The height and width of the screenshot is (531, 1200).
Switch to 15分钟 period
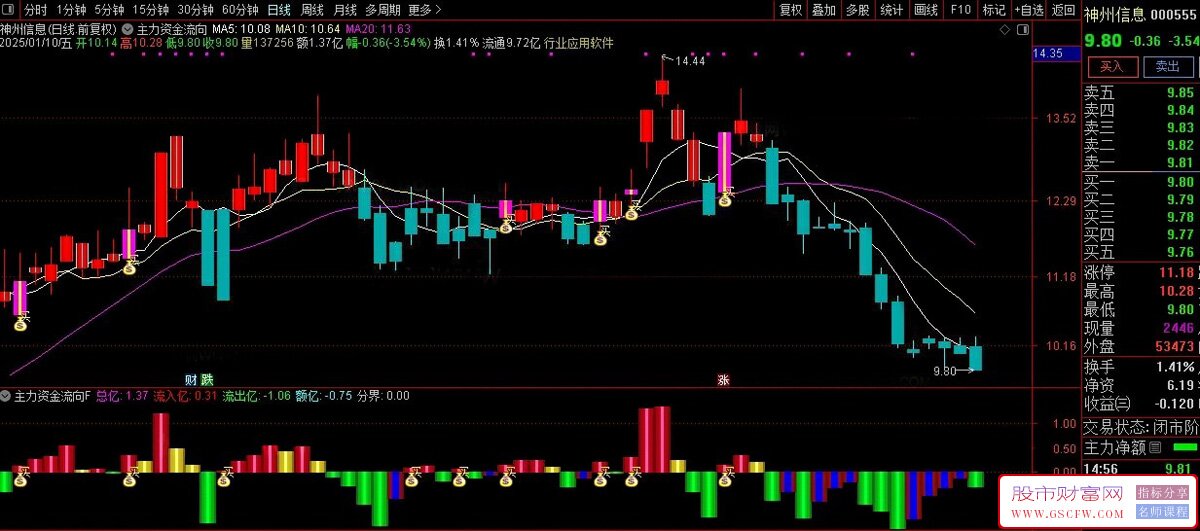click(151, 10)
